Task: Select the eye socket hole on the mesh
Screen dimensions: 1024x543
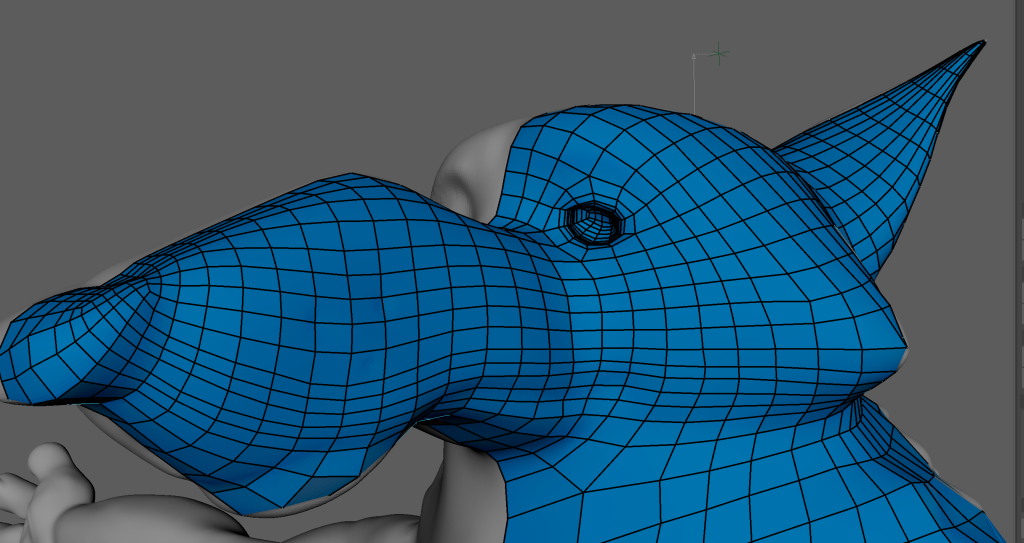Action: click(x=594, y=223)
